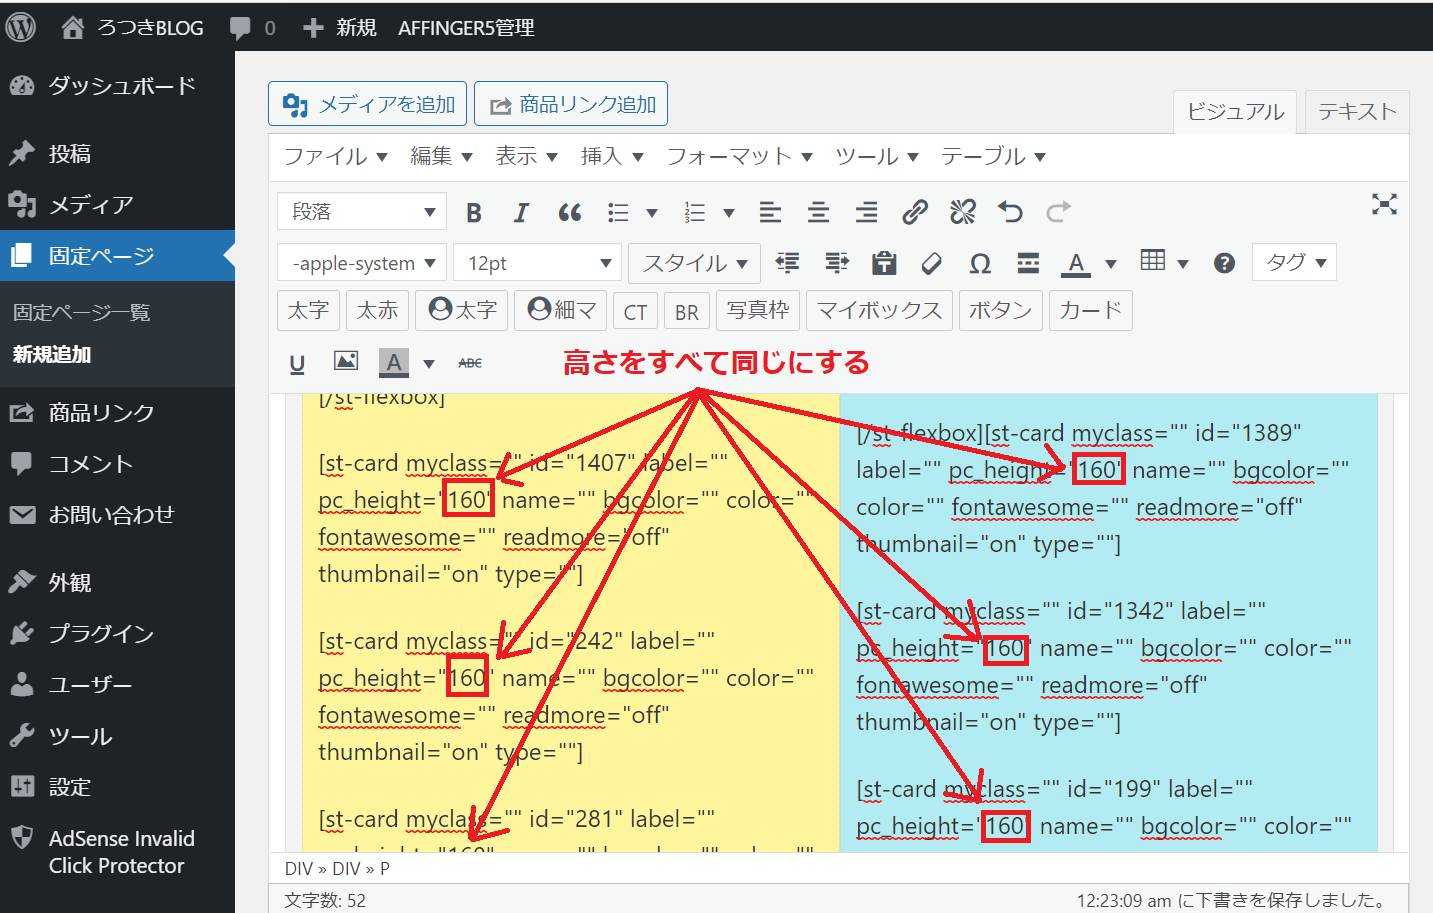Open the ツール editor toolbar menu
The width and height of the screenshot is (1433, 913).
coord(877,156)
